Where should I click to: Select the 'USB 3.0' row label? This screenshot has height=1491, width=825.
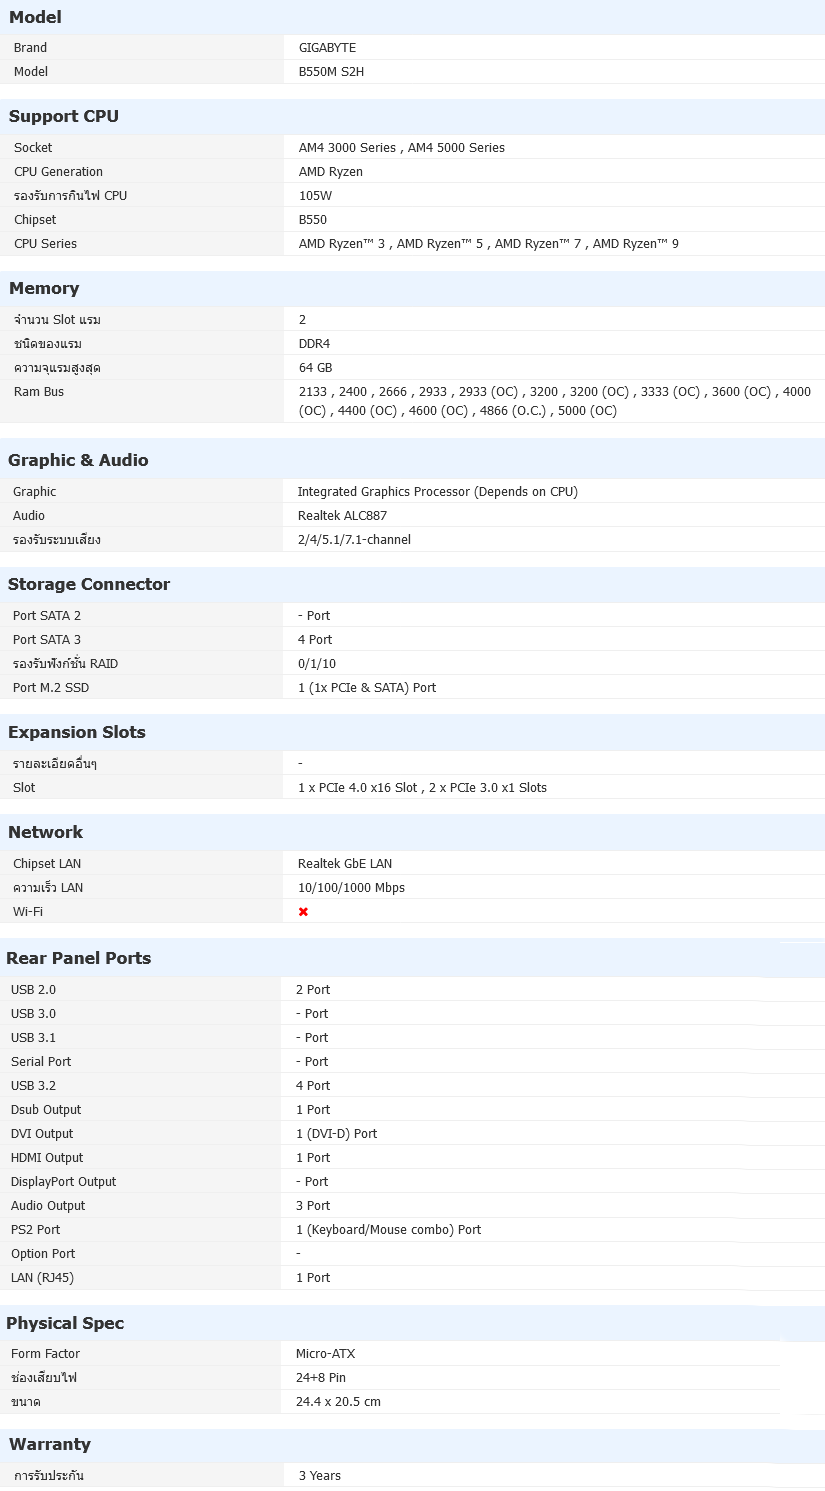[x=33, y=1014]
